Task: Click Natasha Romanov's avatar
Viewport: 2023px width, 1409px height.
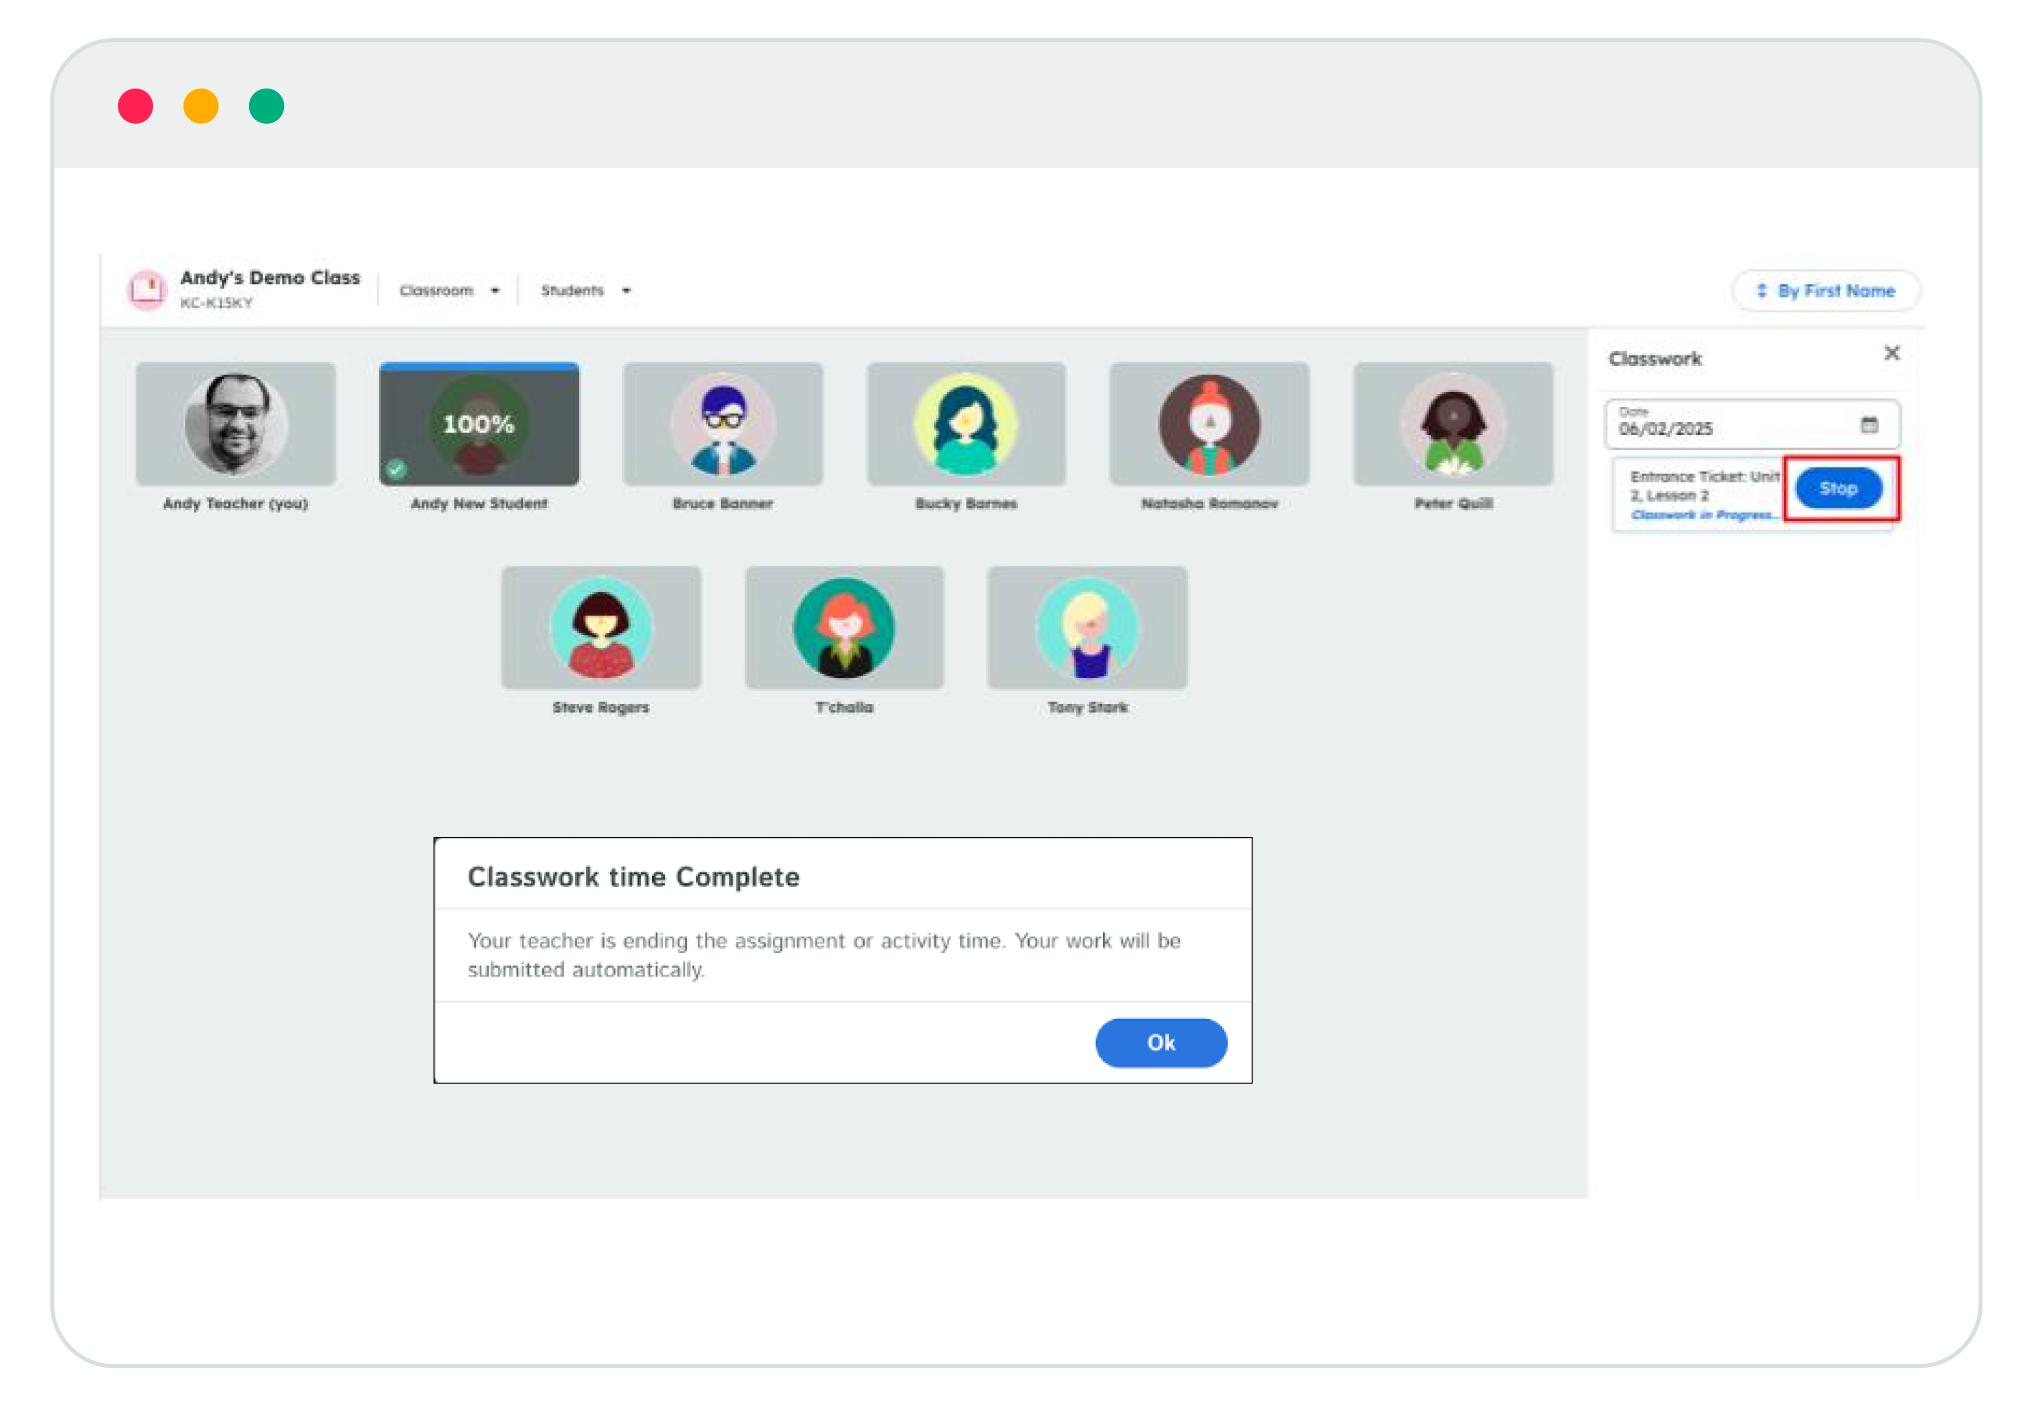Action: pos(1209,425)
